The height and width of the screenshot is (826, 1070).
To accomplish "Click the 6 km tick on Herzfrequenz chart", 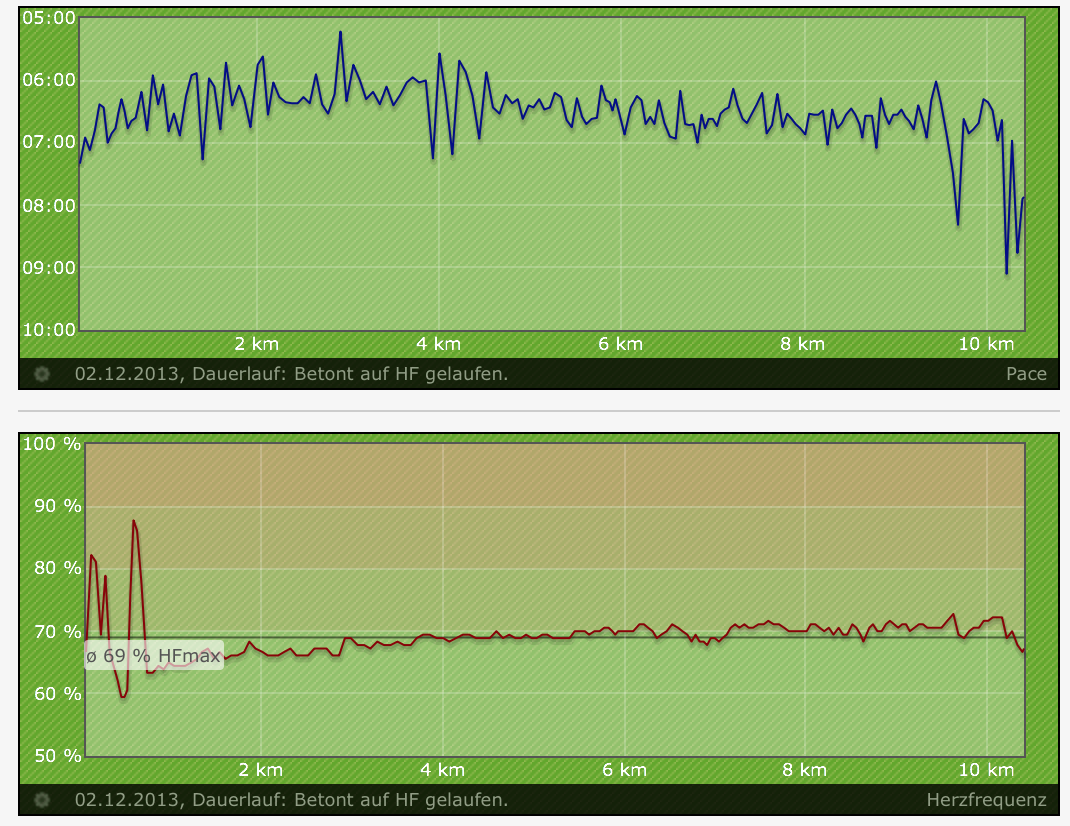I will click(x=624, y=770).
